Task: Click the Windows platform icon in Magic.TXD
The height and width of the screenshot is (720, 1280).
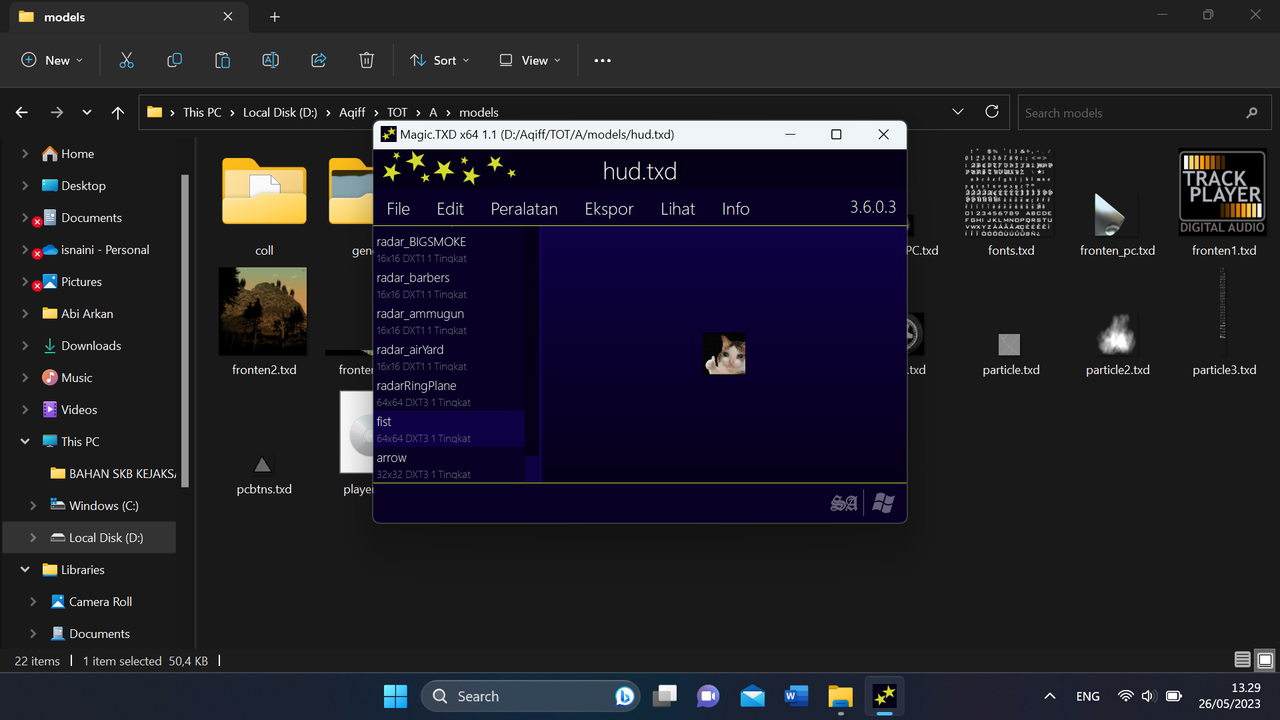Action: point(883,503)
